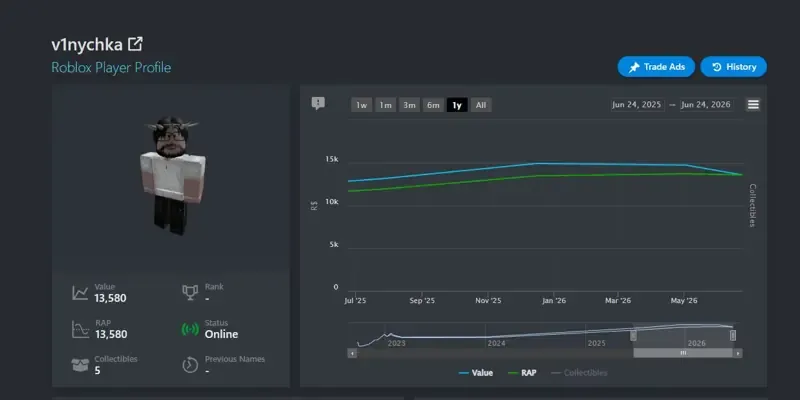This screenshot has width=800, height=400.
Task: Click the RAP figure 13,580
Action: pyautogui.click(x=111, y=334)
